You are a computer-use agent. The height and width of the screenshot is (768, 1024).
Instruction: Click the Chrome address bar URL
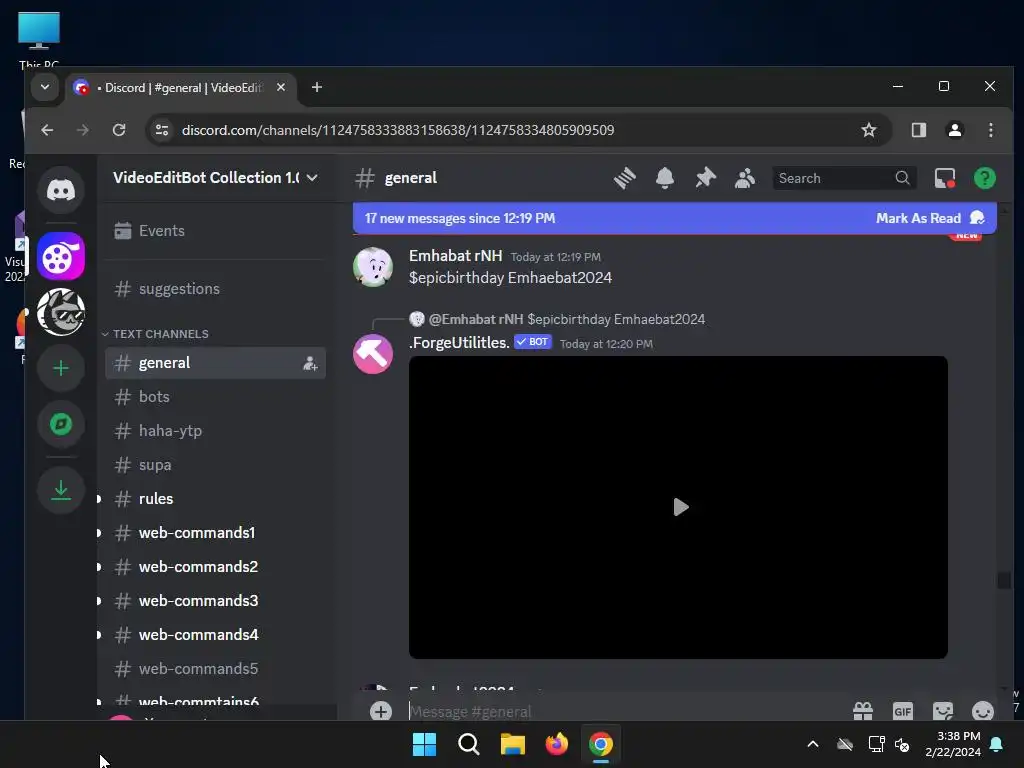[x=398, y=130]
